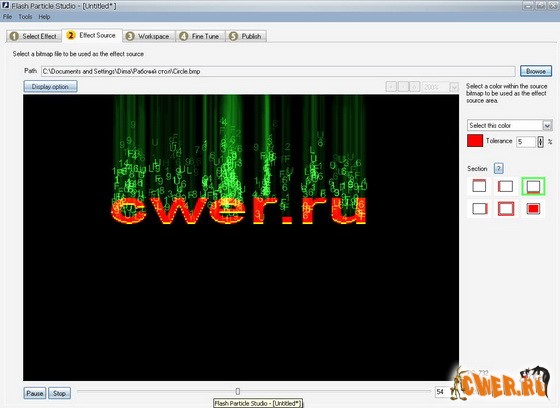Click the Browse button
Screen dimensions: 560x408
[x=536, y=71]
